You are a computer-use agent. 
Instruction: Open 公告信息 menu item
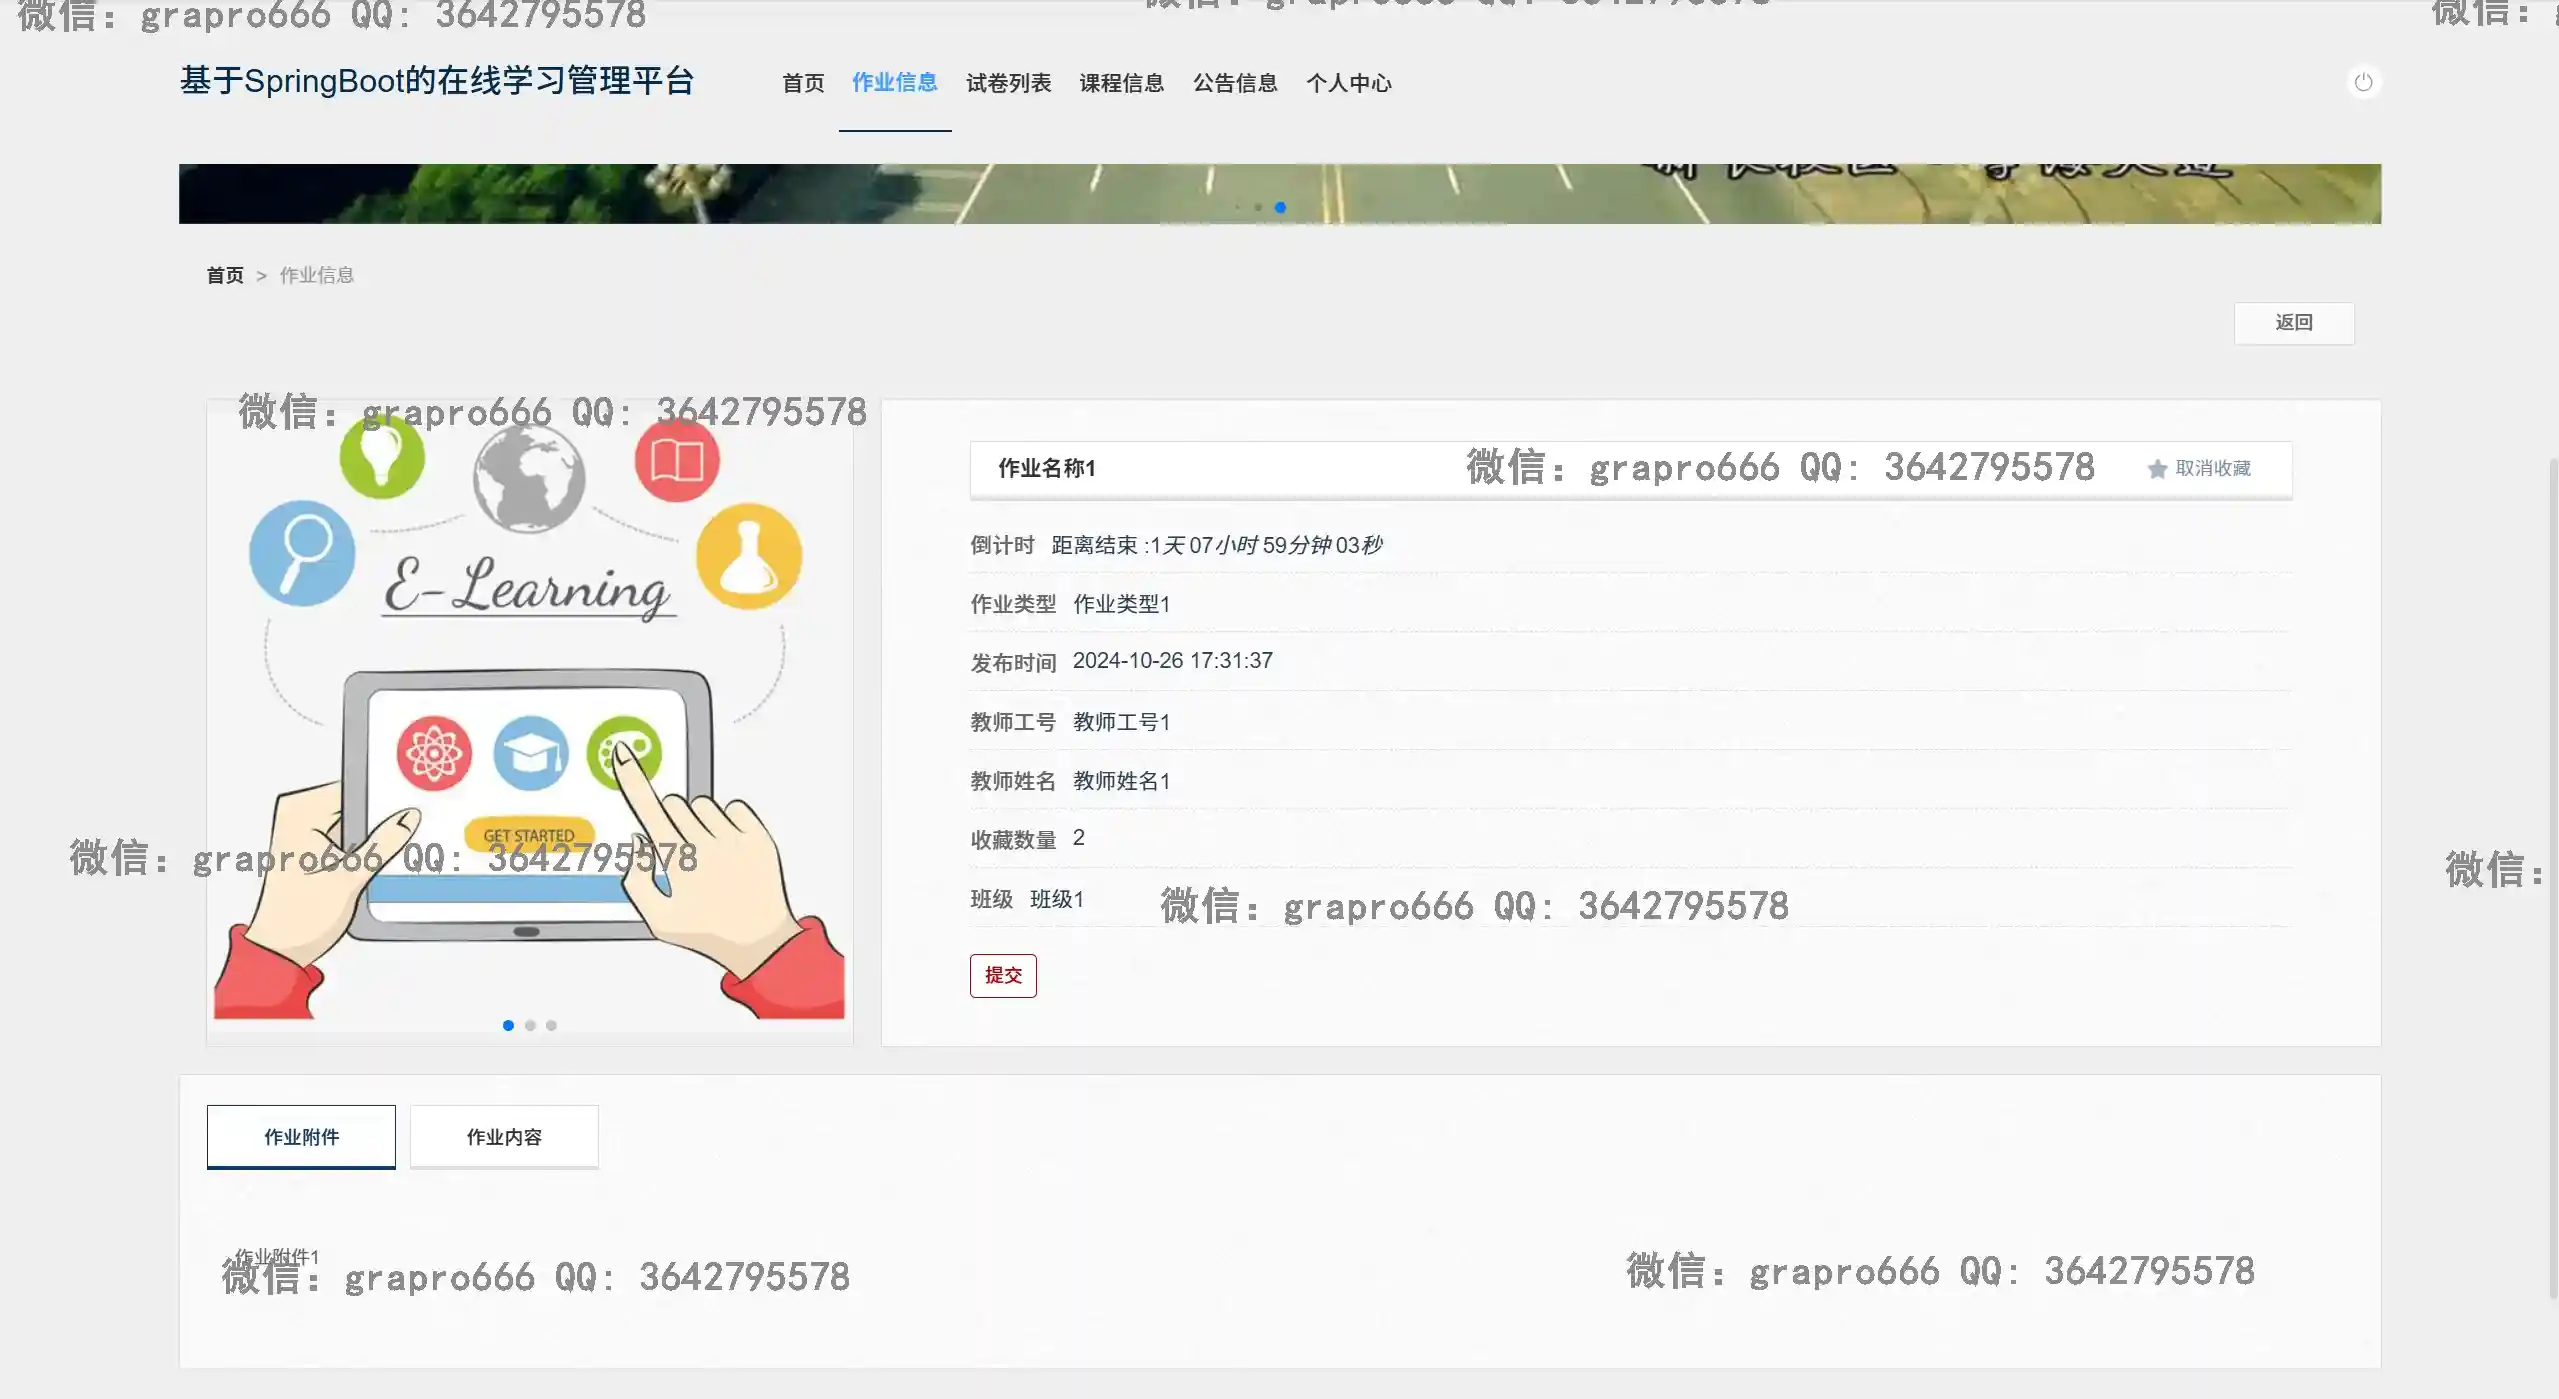[x=1235, y=83]
